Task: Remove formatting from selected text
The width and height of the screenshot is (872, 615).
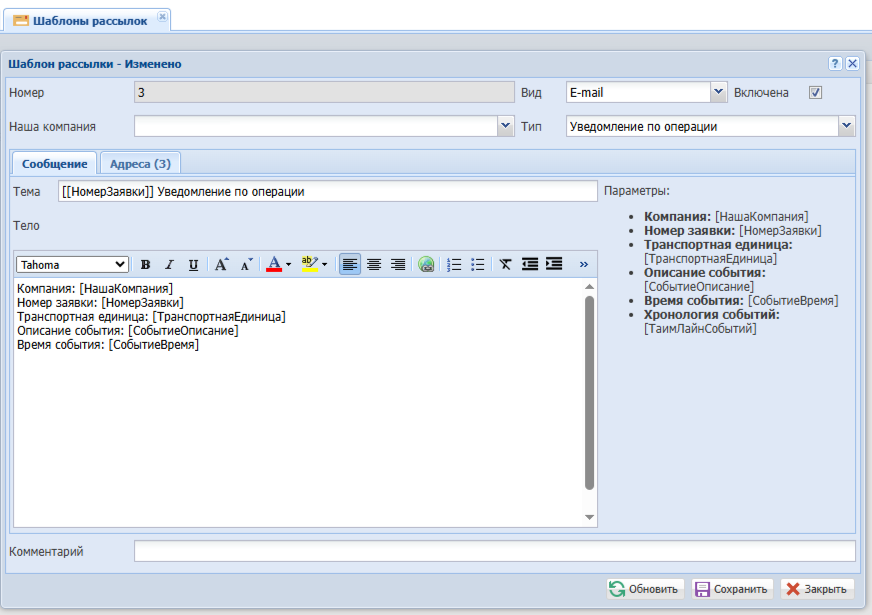Action: (x=506, y=265)
